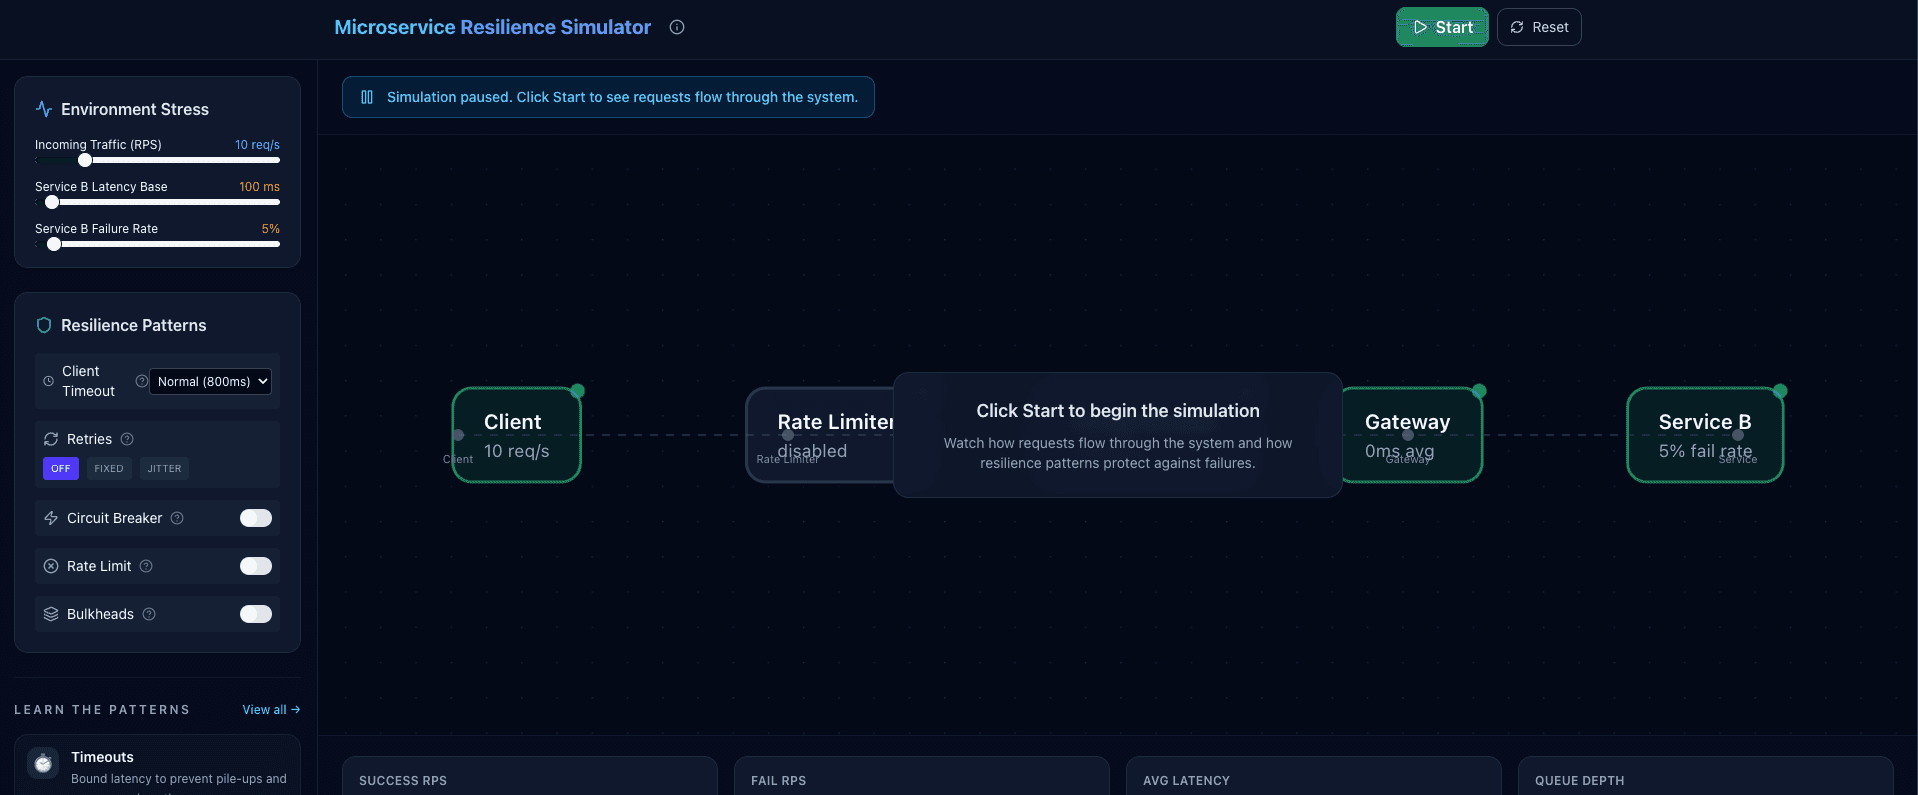The height and width of the screenshot is (795, 1918).
Task: Click the AVG LATENCY metric card
Action: click(1314, 777)
